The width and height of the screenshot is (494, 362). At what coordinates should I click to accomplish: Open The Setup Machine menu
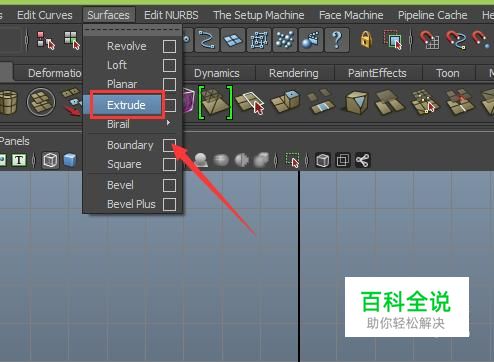click(258, 15)
